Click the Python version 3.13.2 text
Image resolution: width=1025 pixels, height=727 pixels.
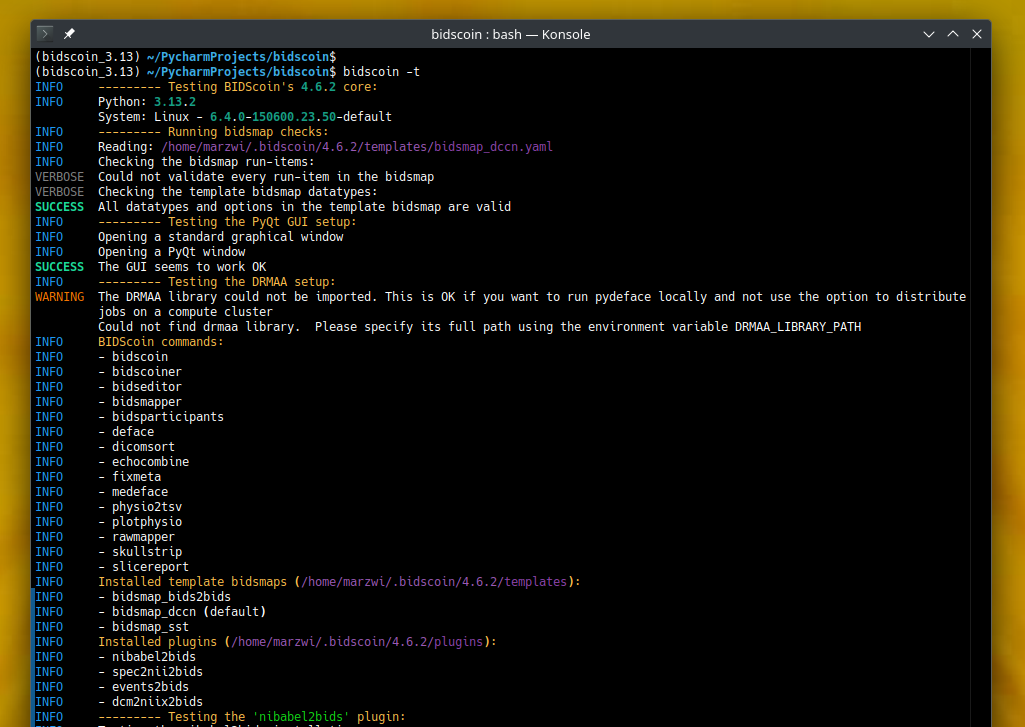click(175, 101)
